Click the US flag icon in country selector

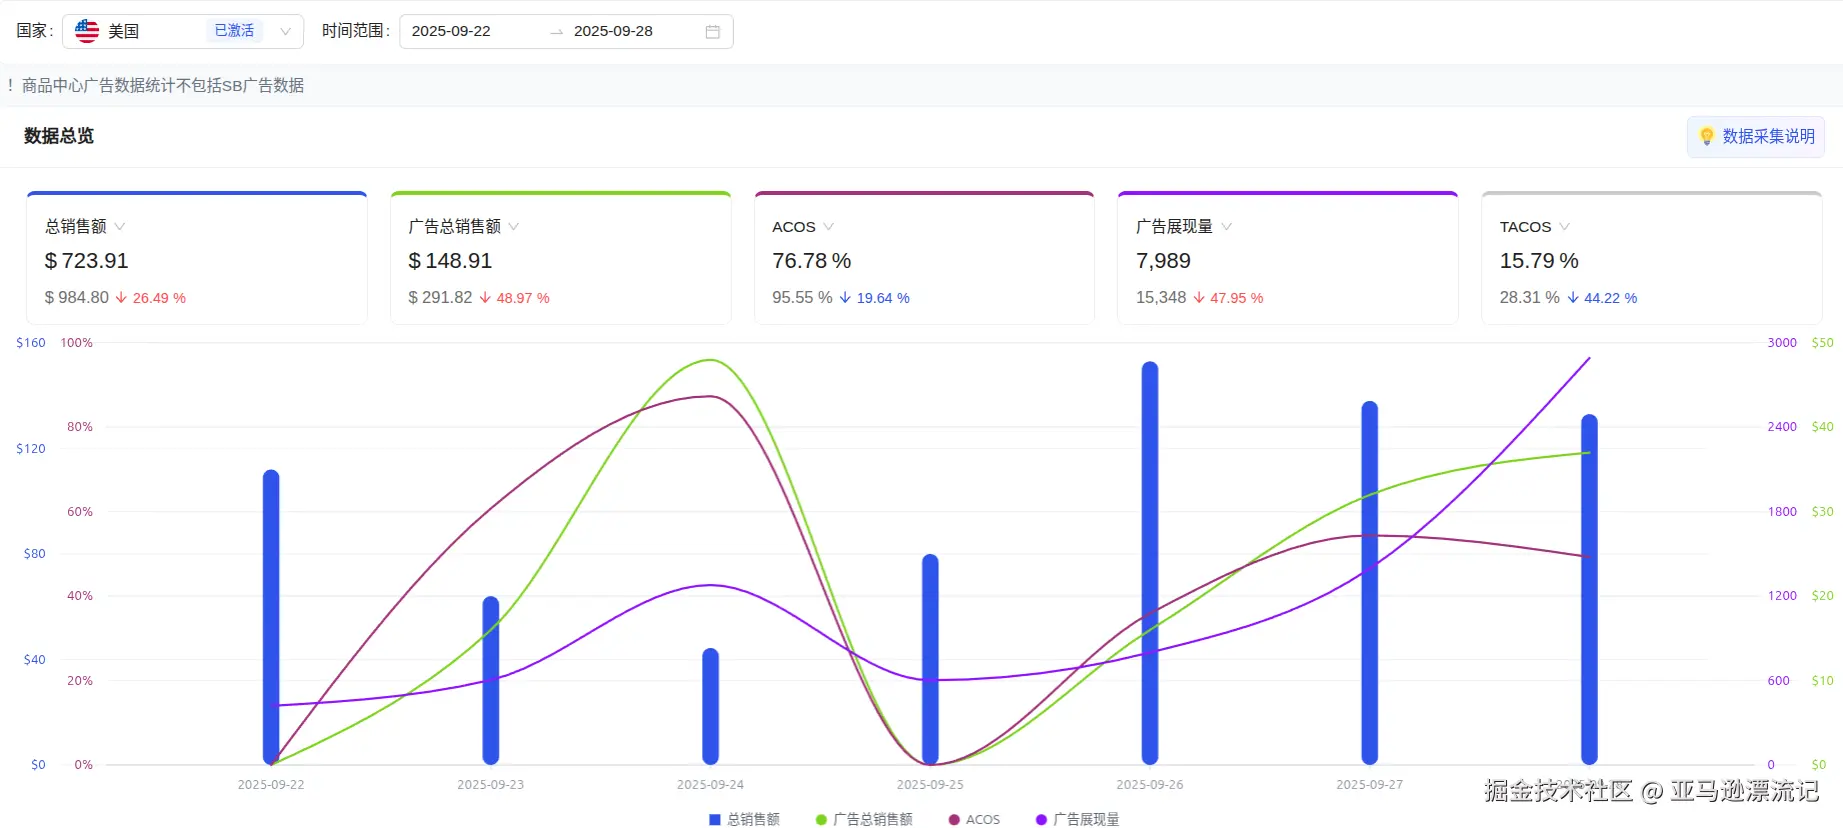point(87,31)
